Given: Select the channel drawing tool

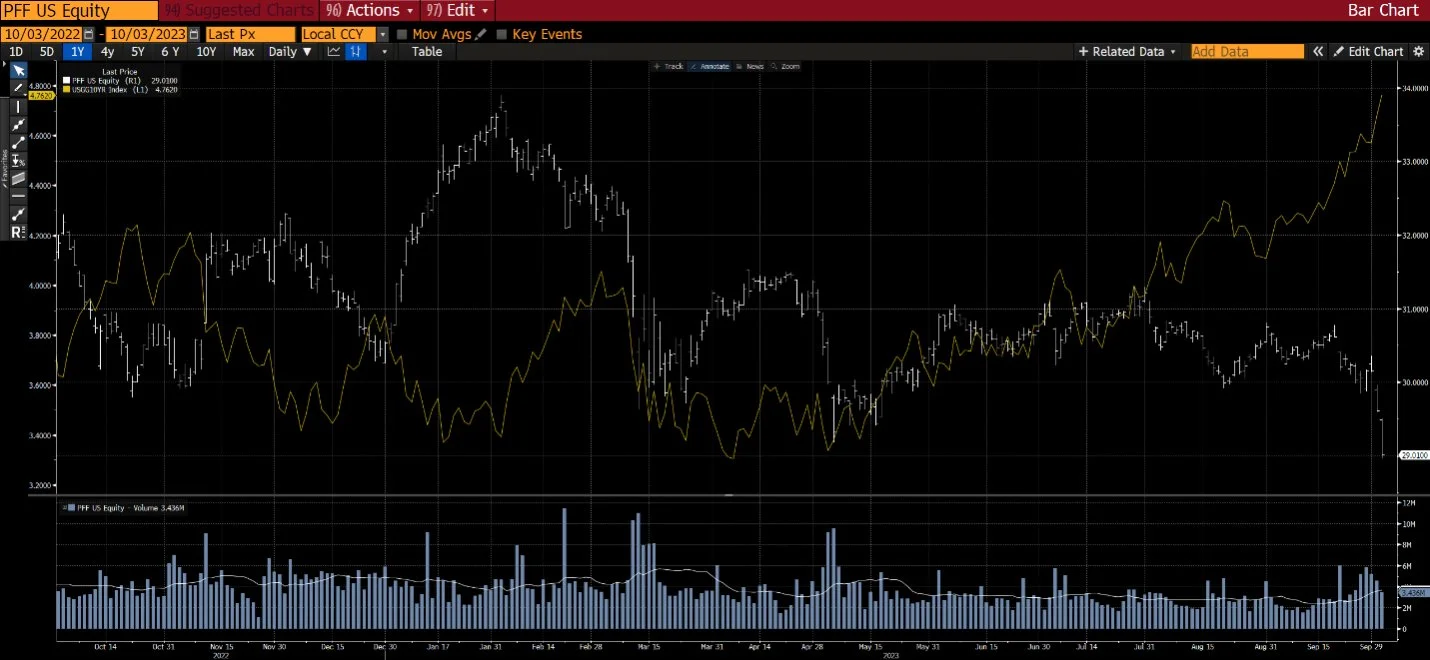Looking at the screenshot, I should coord(17,178).
